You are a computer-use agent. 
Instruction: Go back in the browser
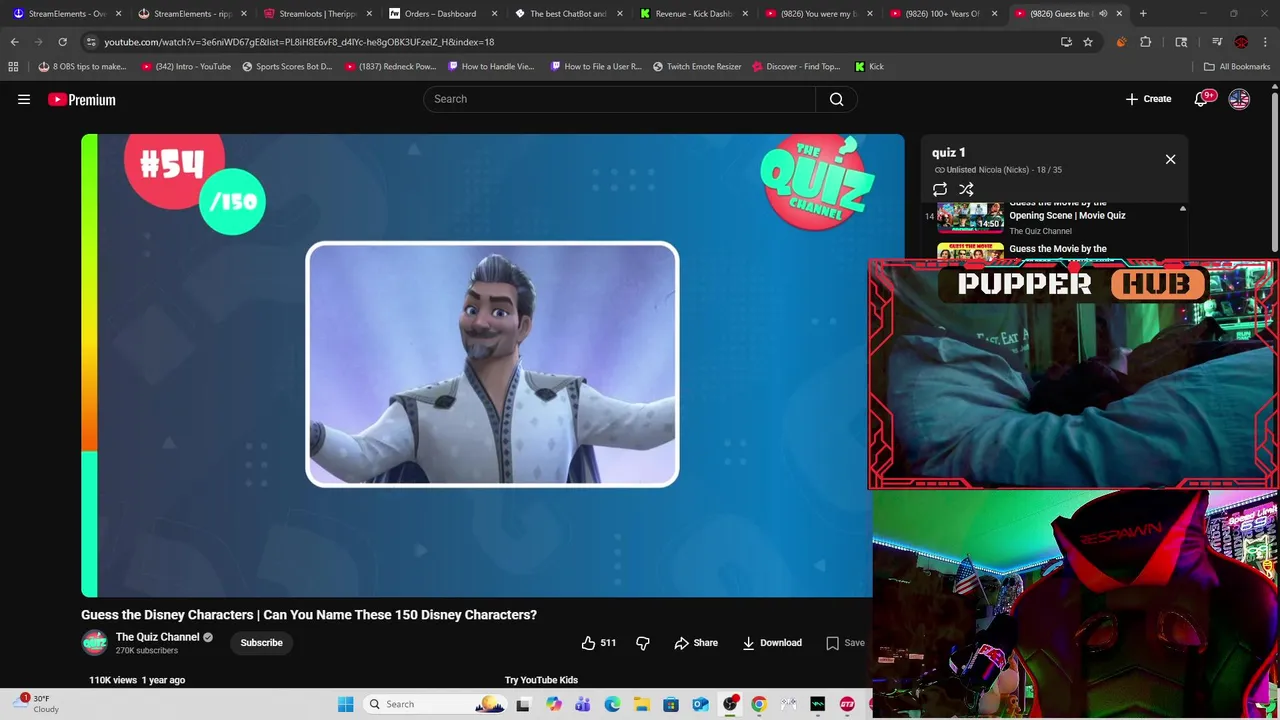coord(14,42)
